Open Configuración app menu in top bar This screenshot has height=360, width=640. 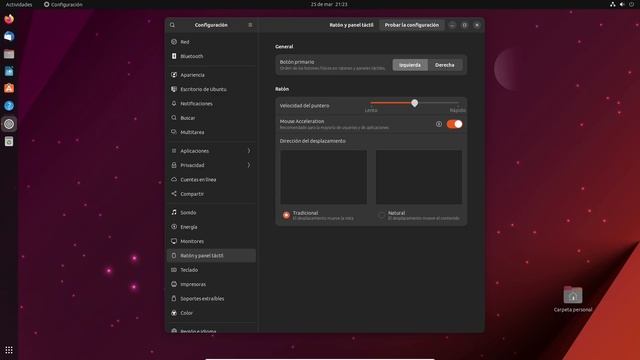click(x=63, y=4)
